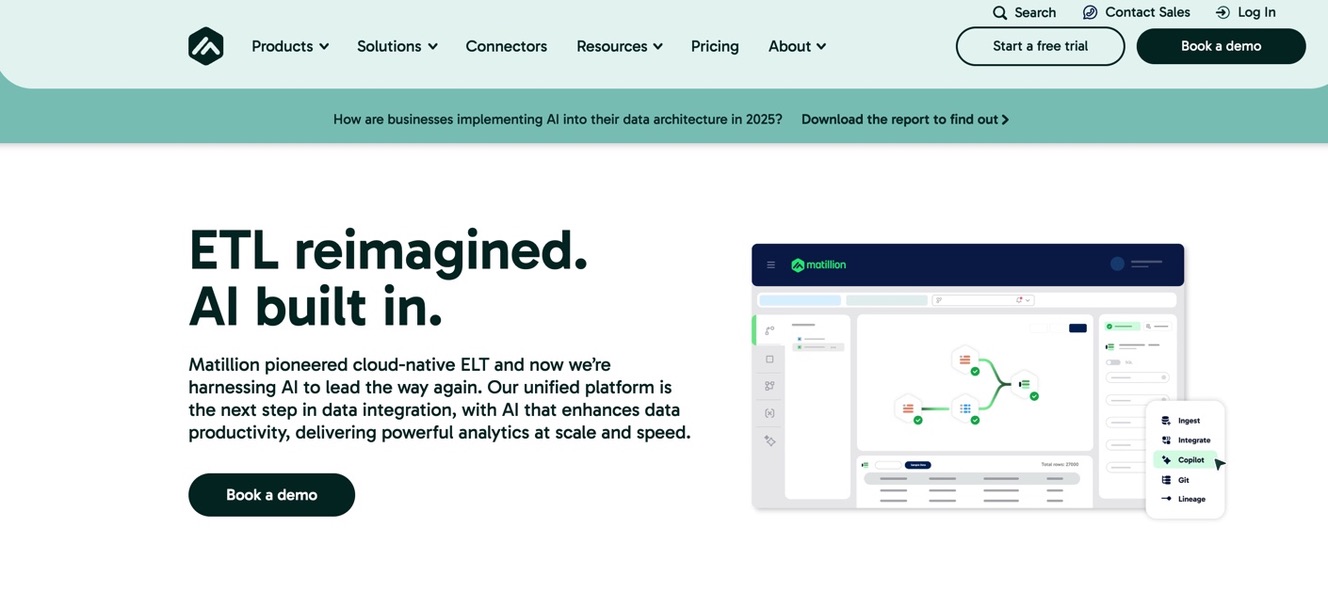Expand the Solutions dropdown menu

point(397,46)
